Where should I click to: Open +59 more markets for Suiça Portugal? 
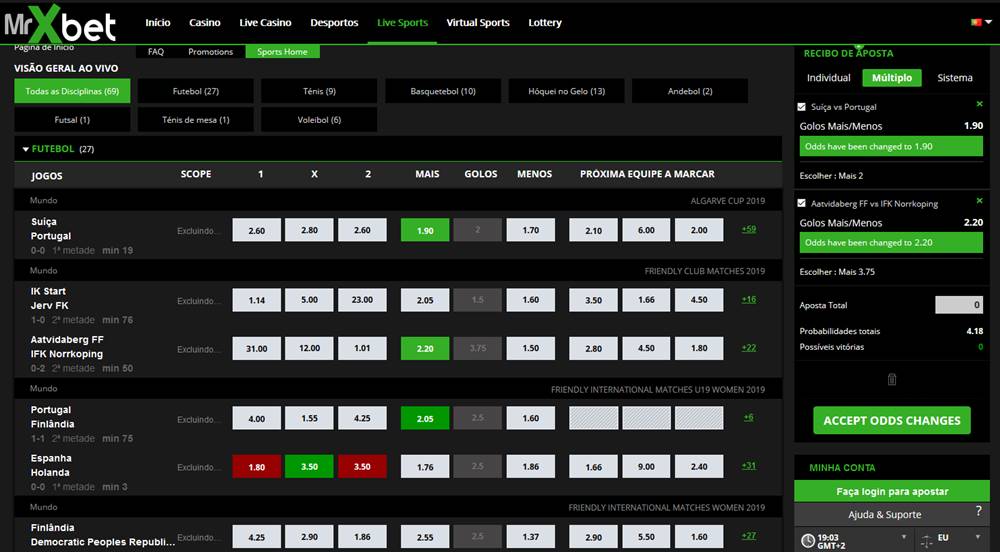748,230
